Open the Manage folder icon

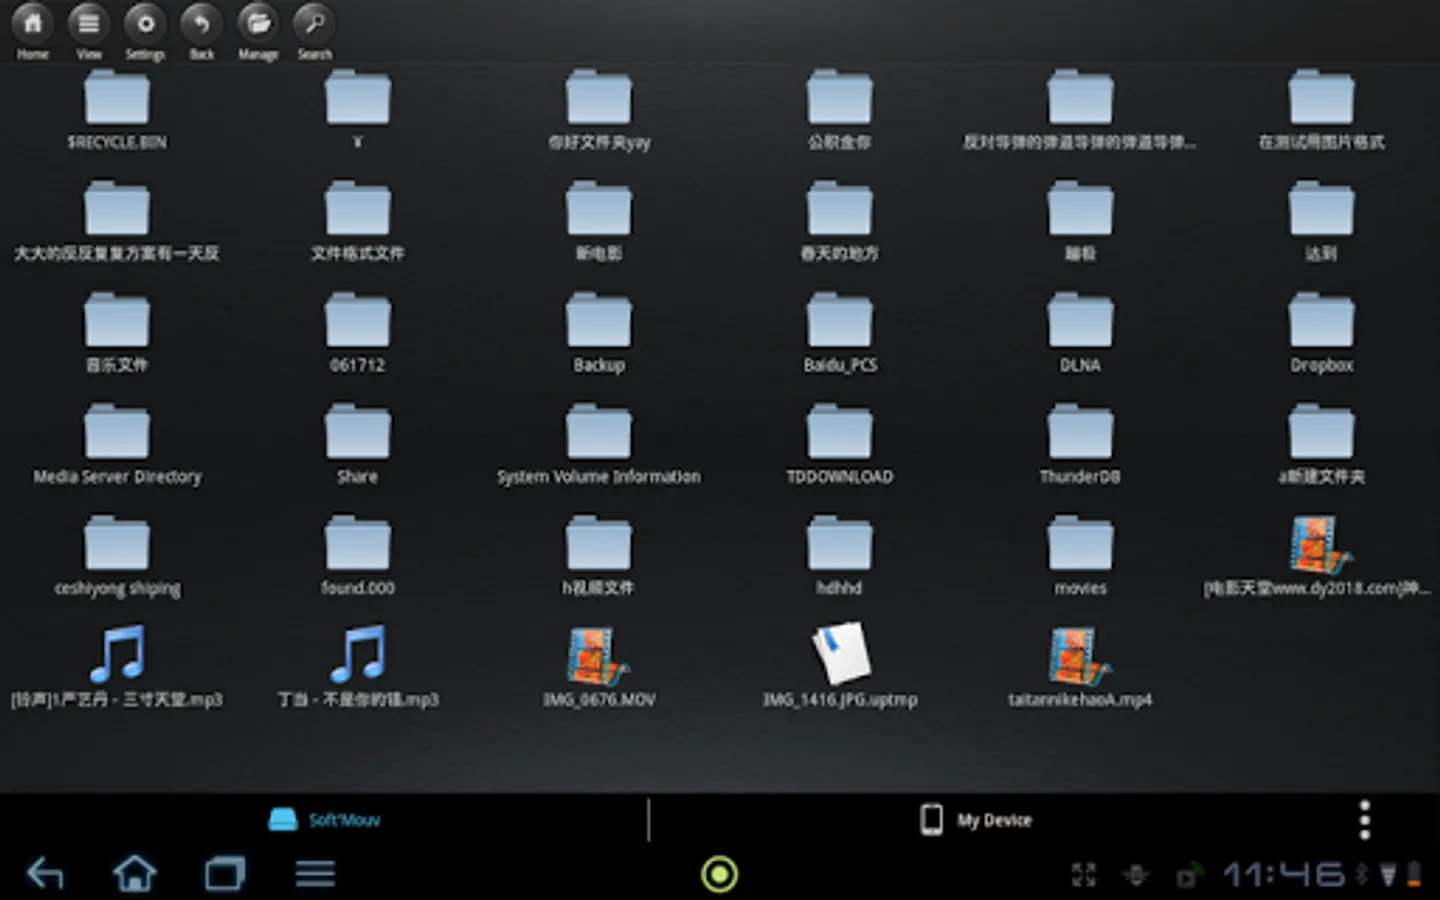(x=258, y=26)
